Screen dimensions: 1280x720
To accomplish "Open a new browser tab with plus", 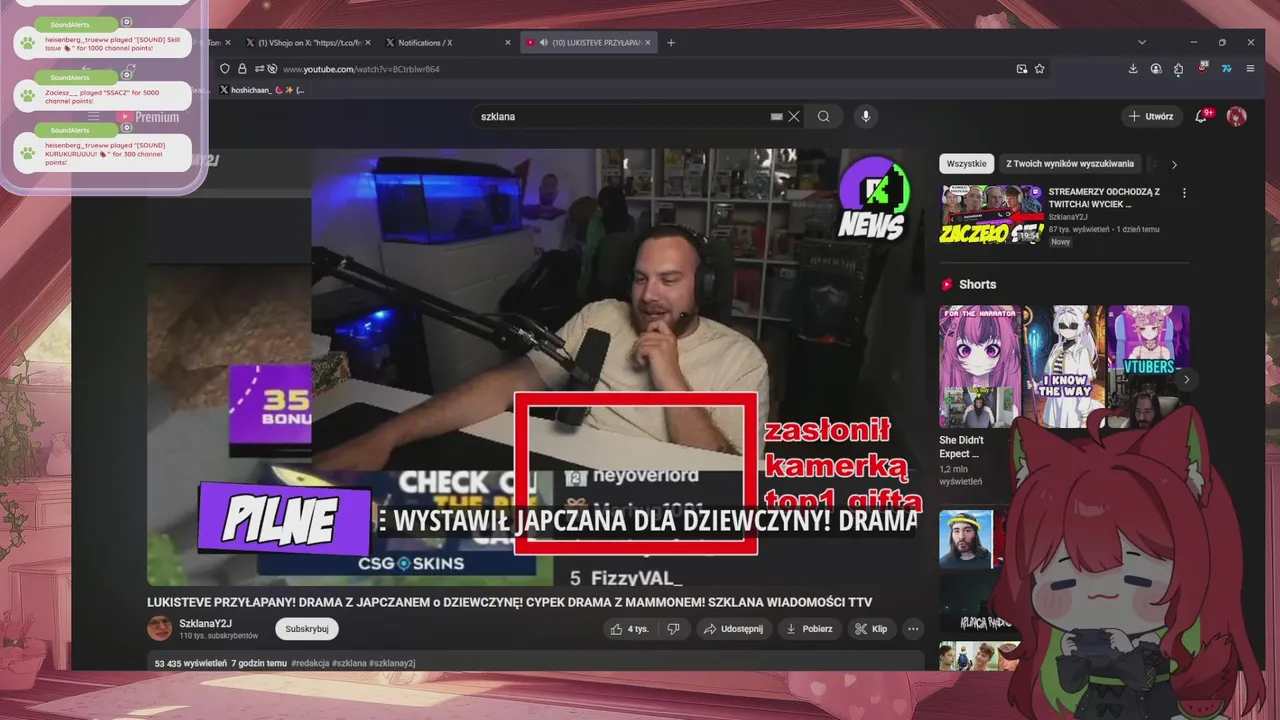I will point(671,43).
